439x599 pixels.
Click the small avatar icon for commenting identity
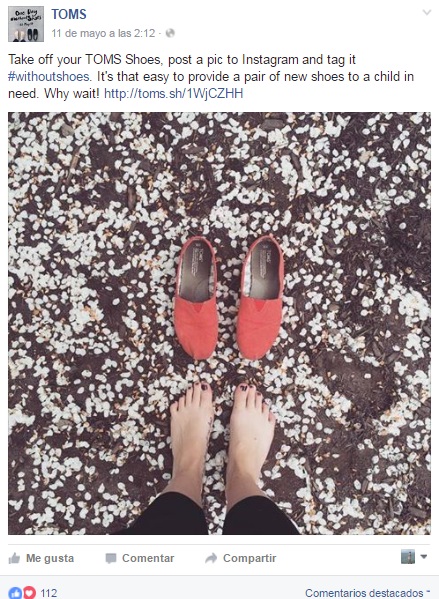[407, 557]
